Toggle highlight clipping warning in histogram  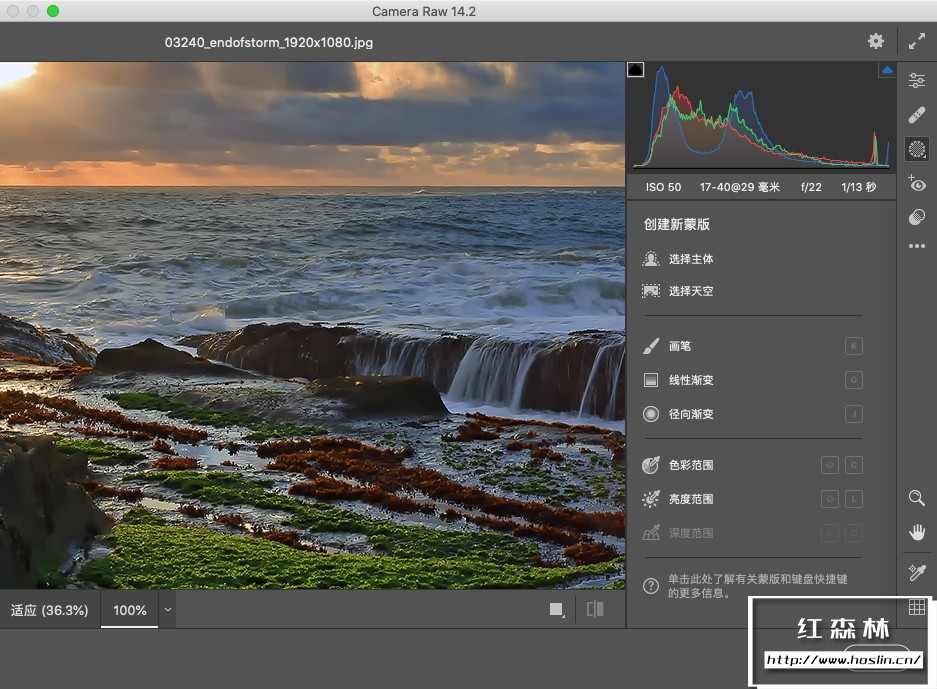pos(886,70)
